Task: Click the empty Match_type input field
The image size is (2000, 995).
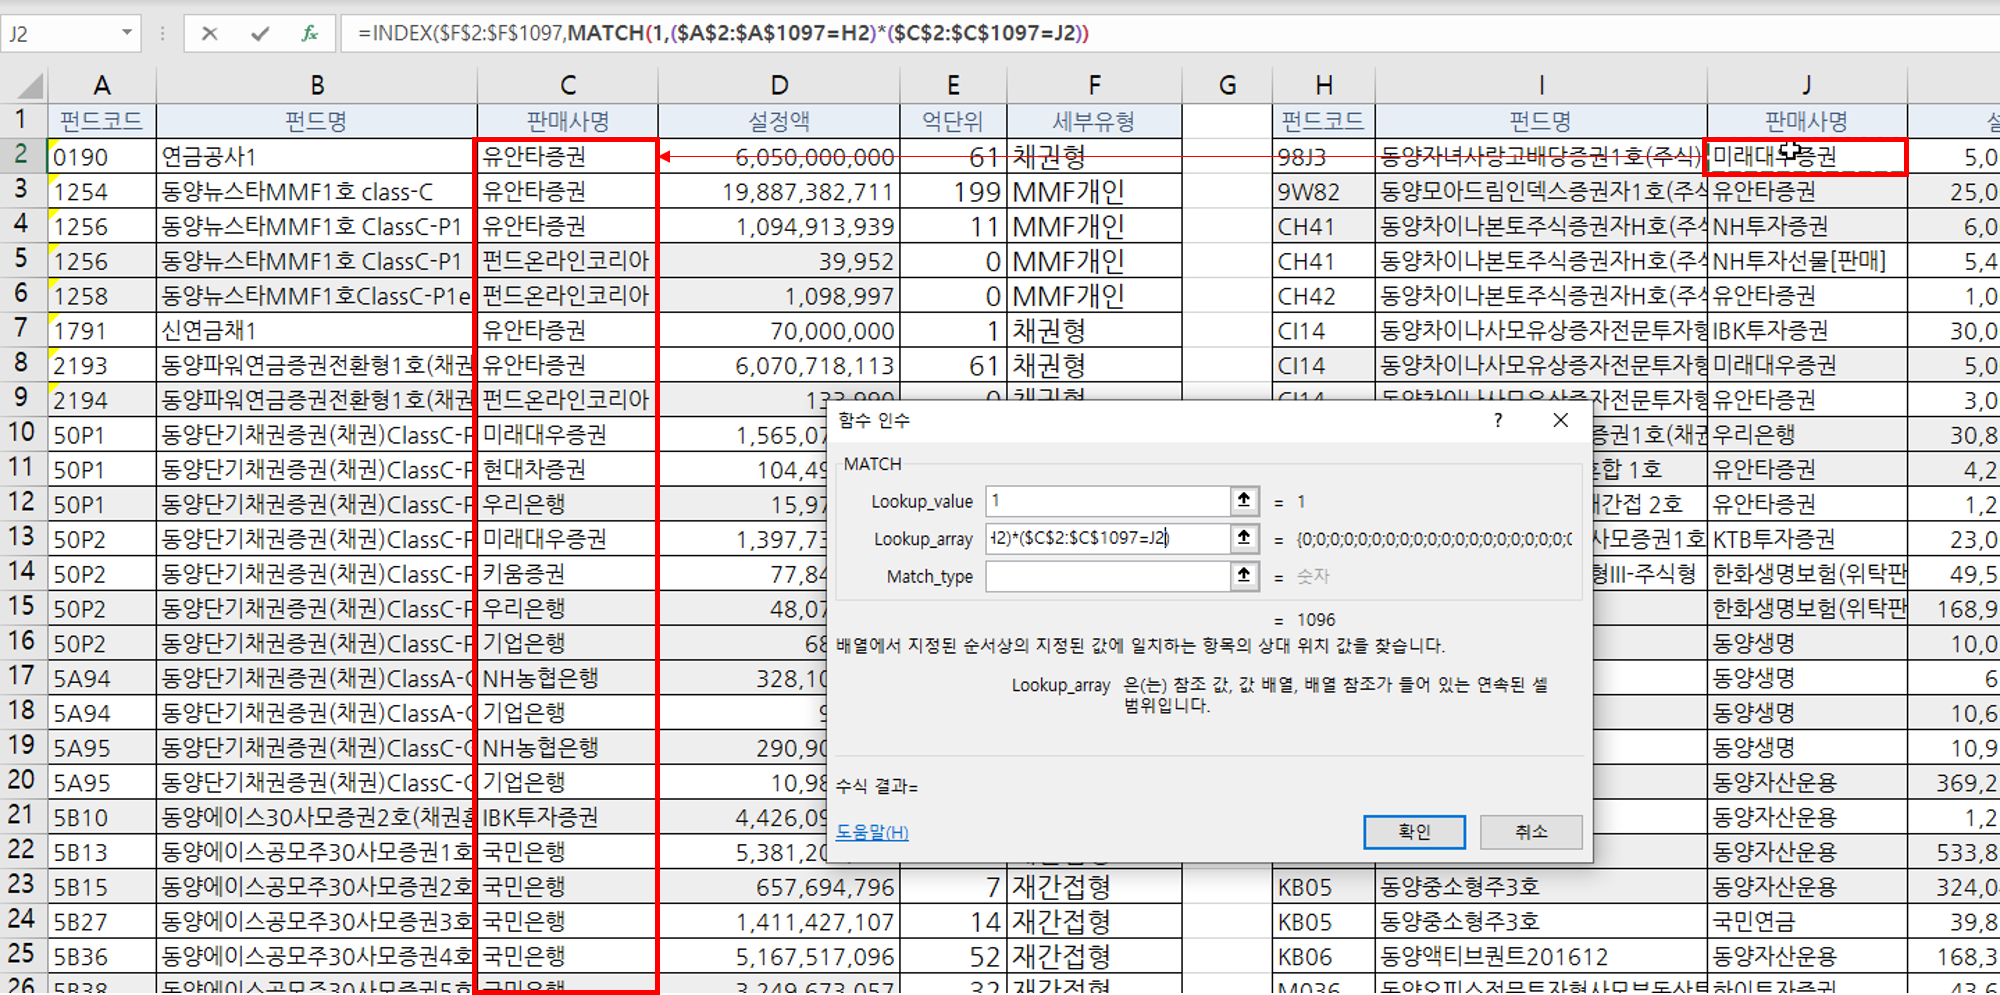Action: [x=1107, y=576]
